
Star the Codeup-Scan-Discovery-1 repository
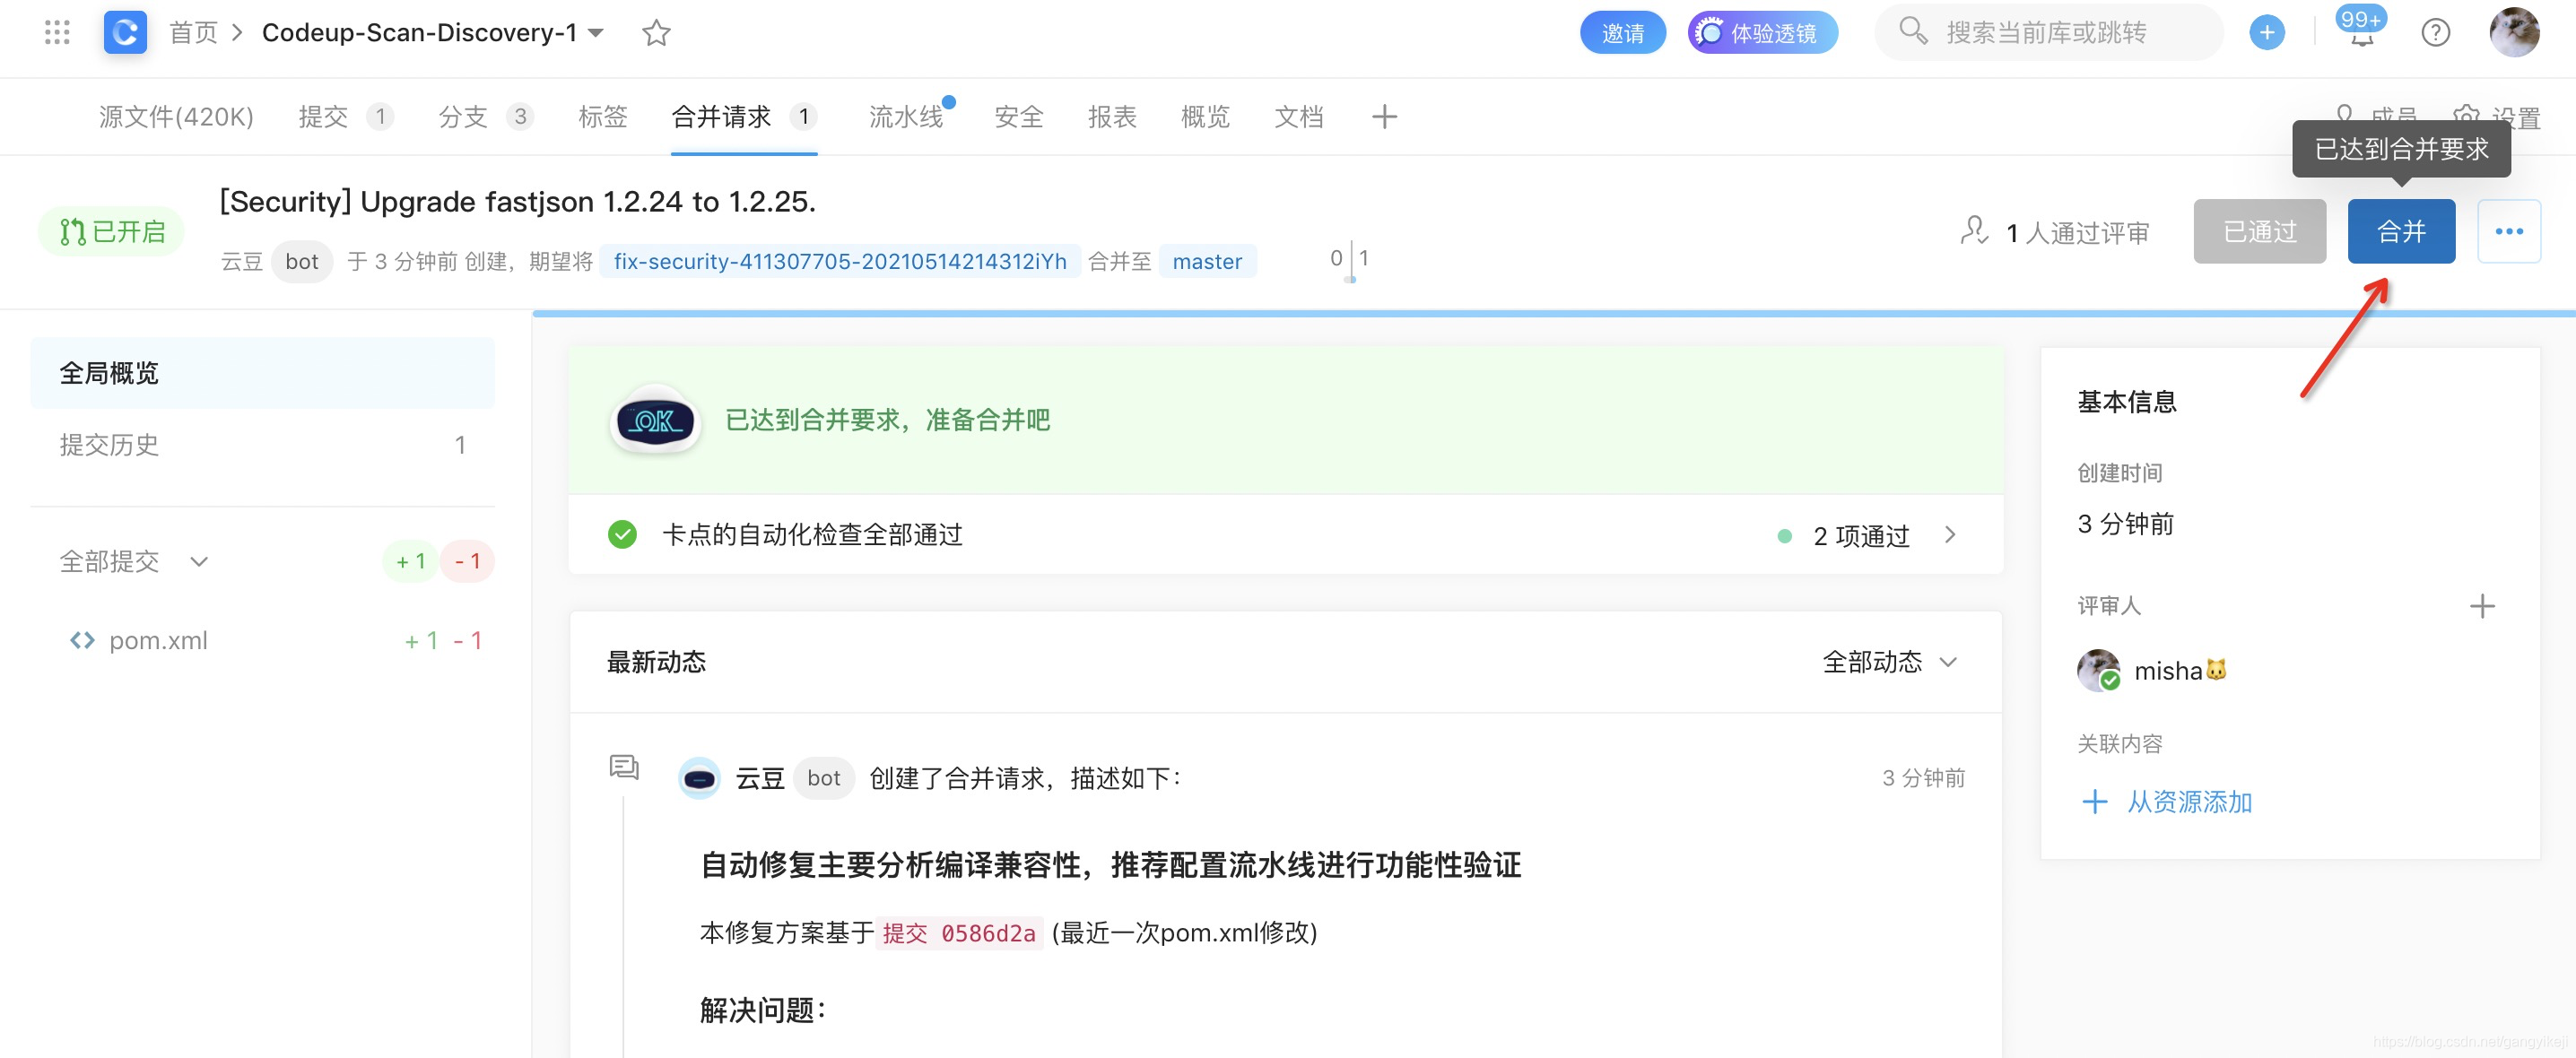656,32
